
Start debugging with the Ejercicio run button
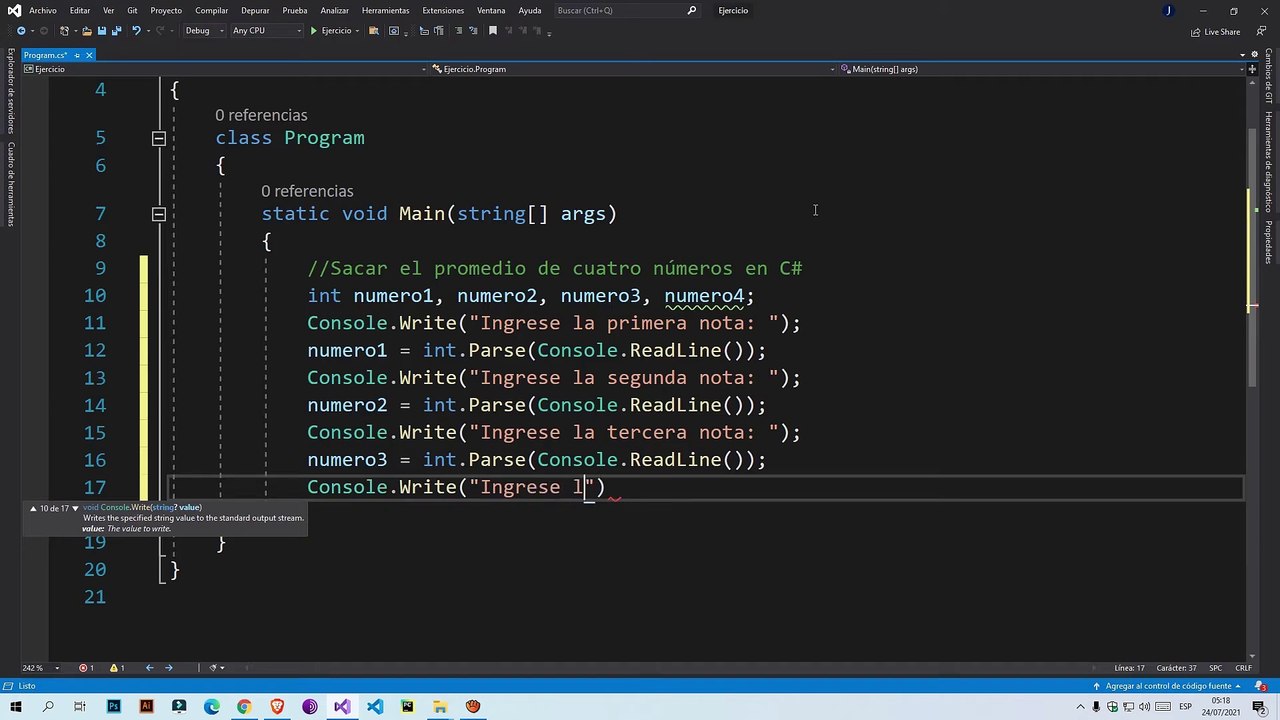(331, 31)
